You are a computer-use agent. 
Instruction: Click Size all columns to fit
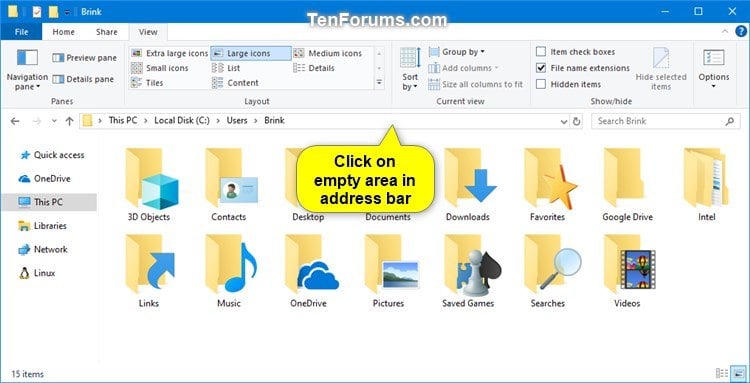475,84
